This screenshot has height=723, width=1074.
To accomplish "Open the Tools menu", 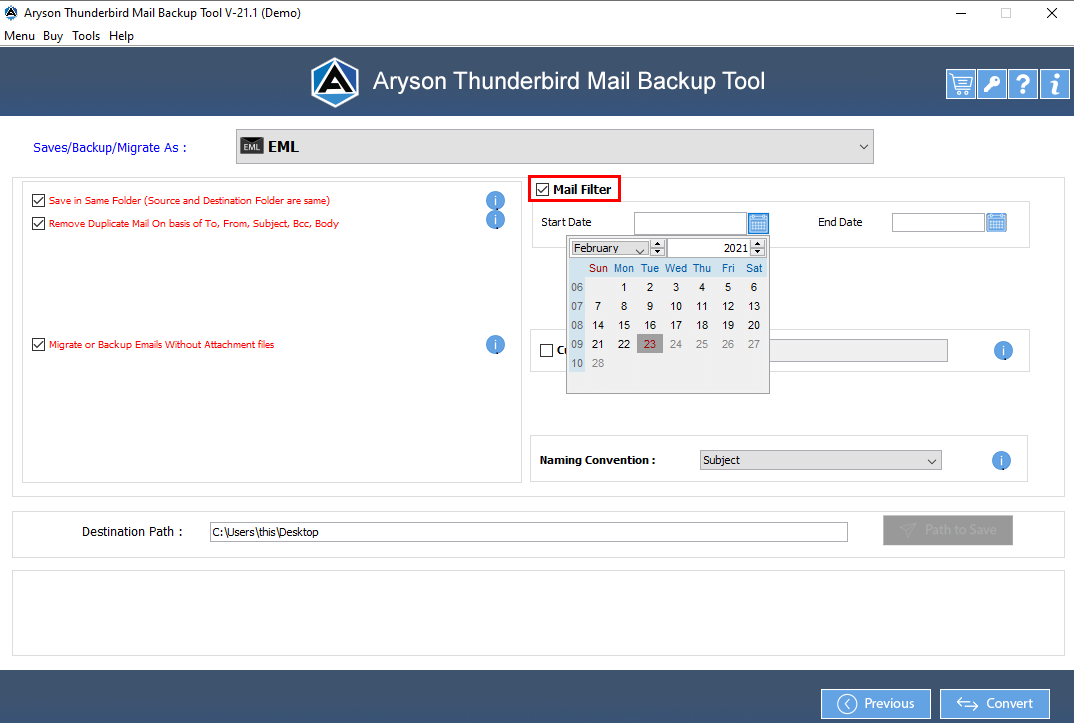I will click(86, 36).
